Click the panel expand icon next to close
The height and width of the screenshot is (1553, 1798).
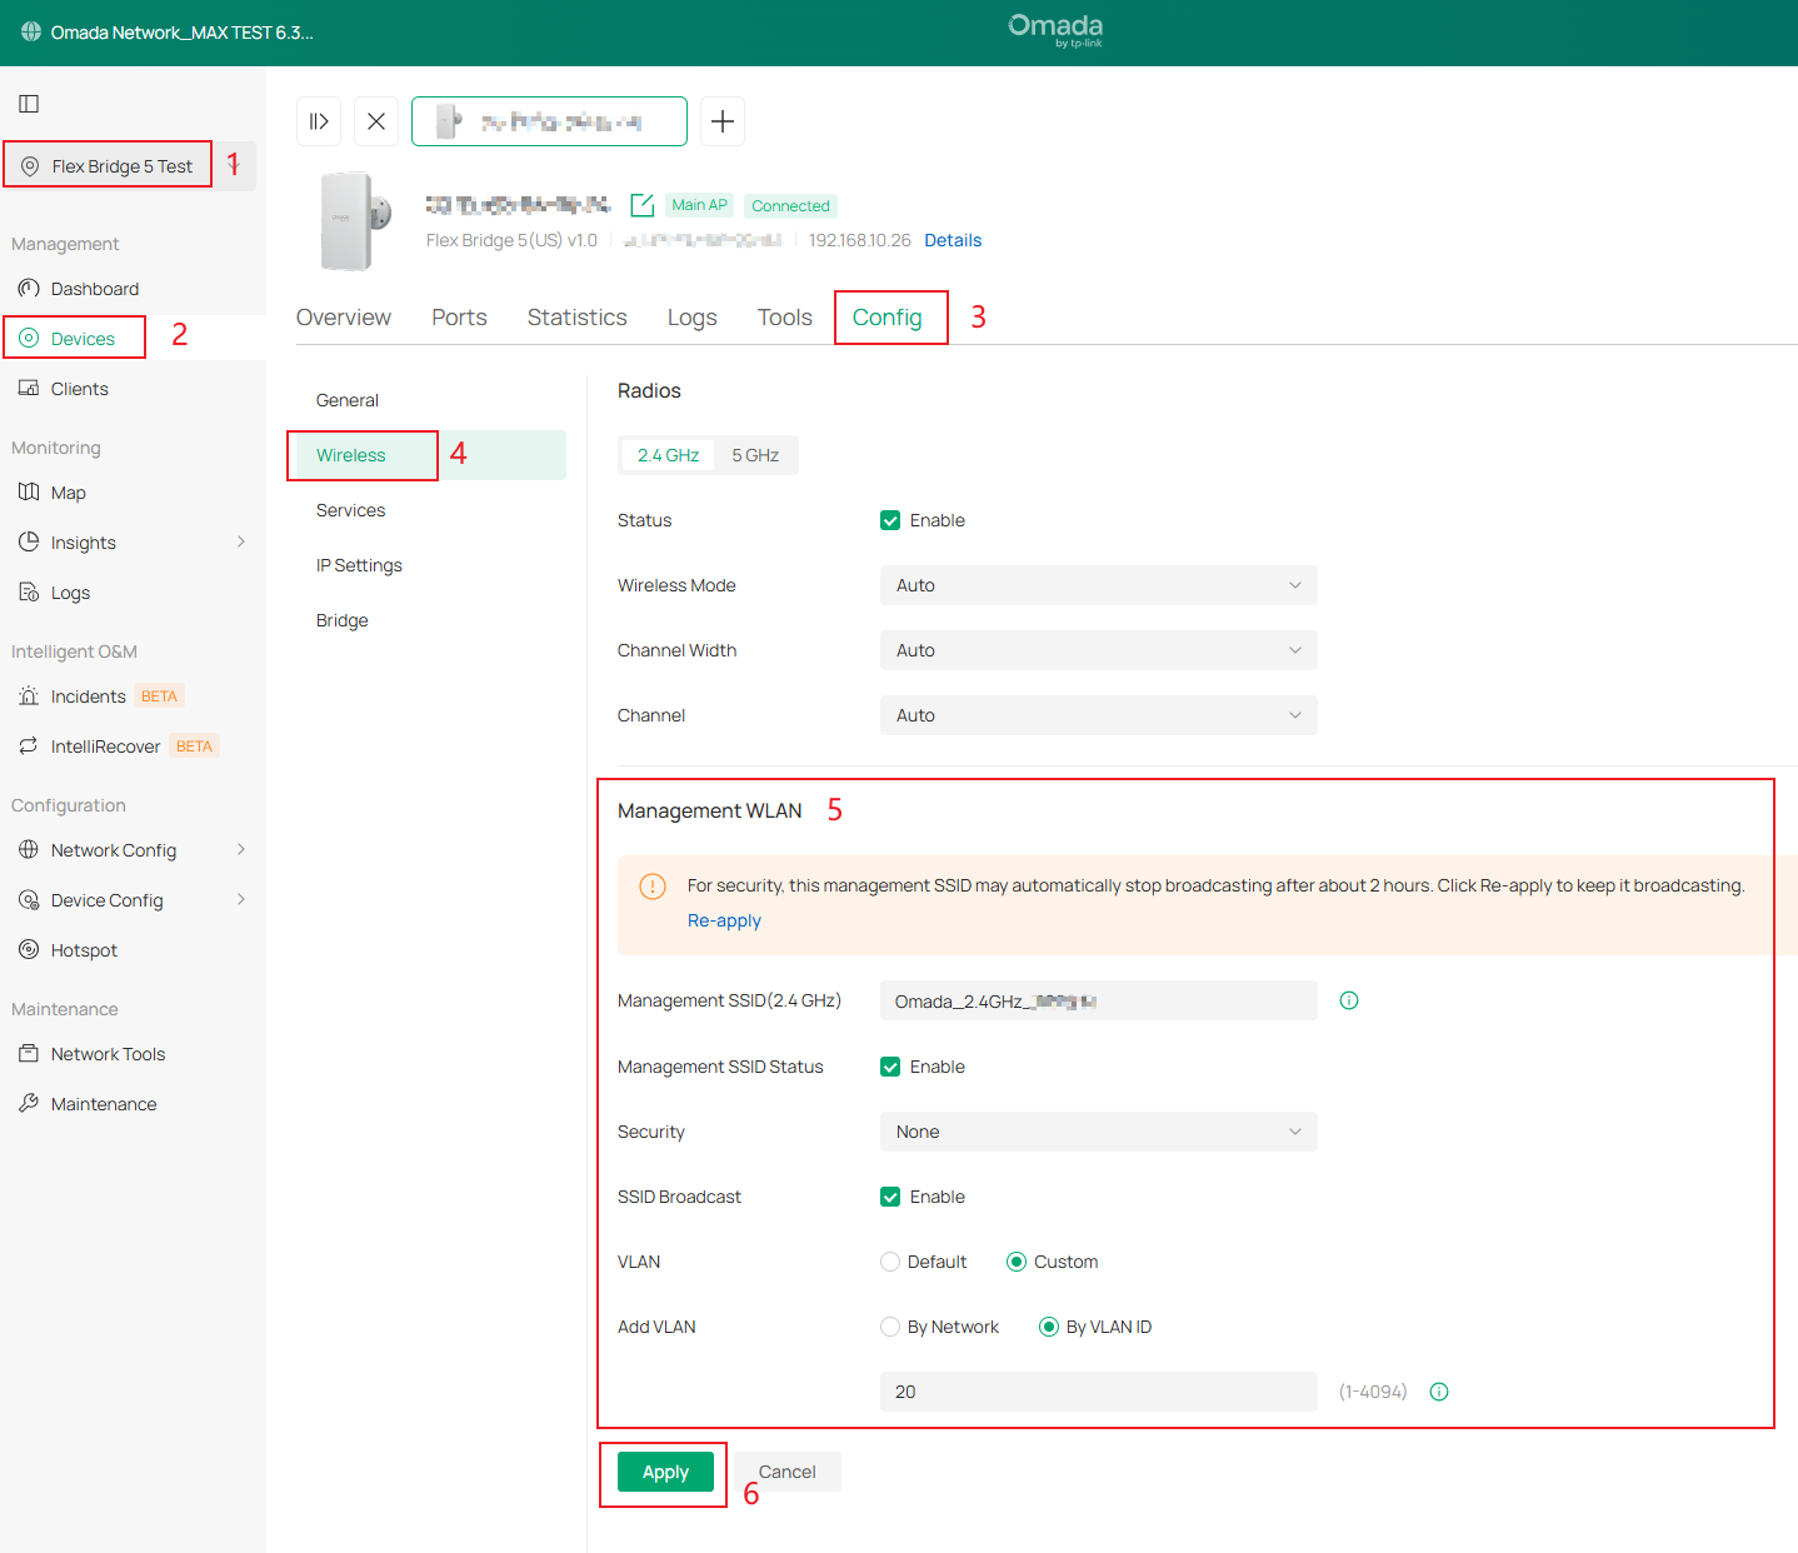(x=319, y=121)
